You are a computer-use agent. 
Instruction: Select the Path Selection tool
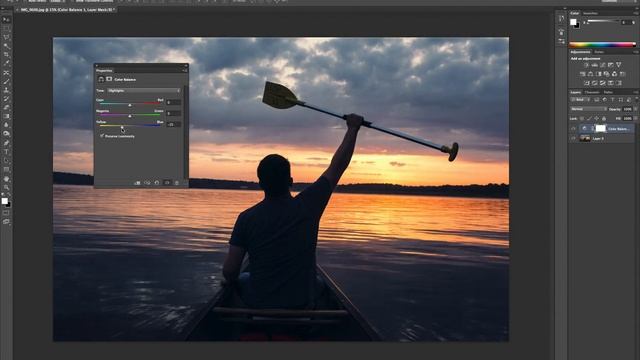click(x=6, y=161)
